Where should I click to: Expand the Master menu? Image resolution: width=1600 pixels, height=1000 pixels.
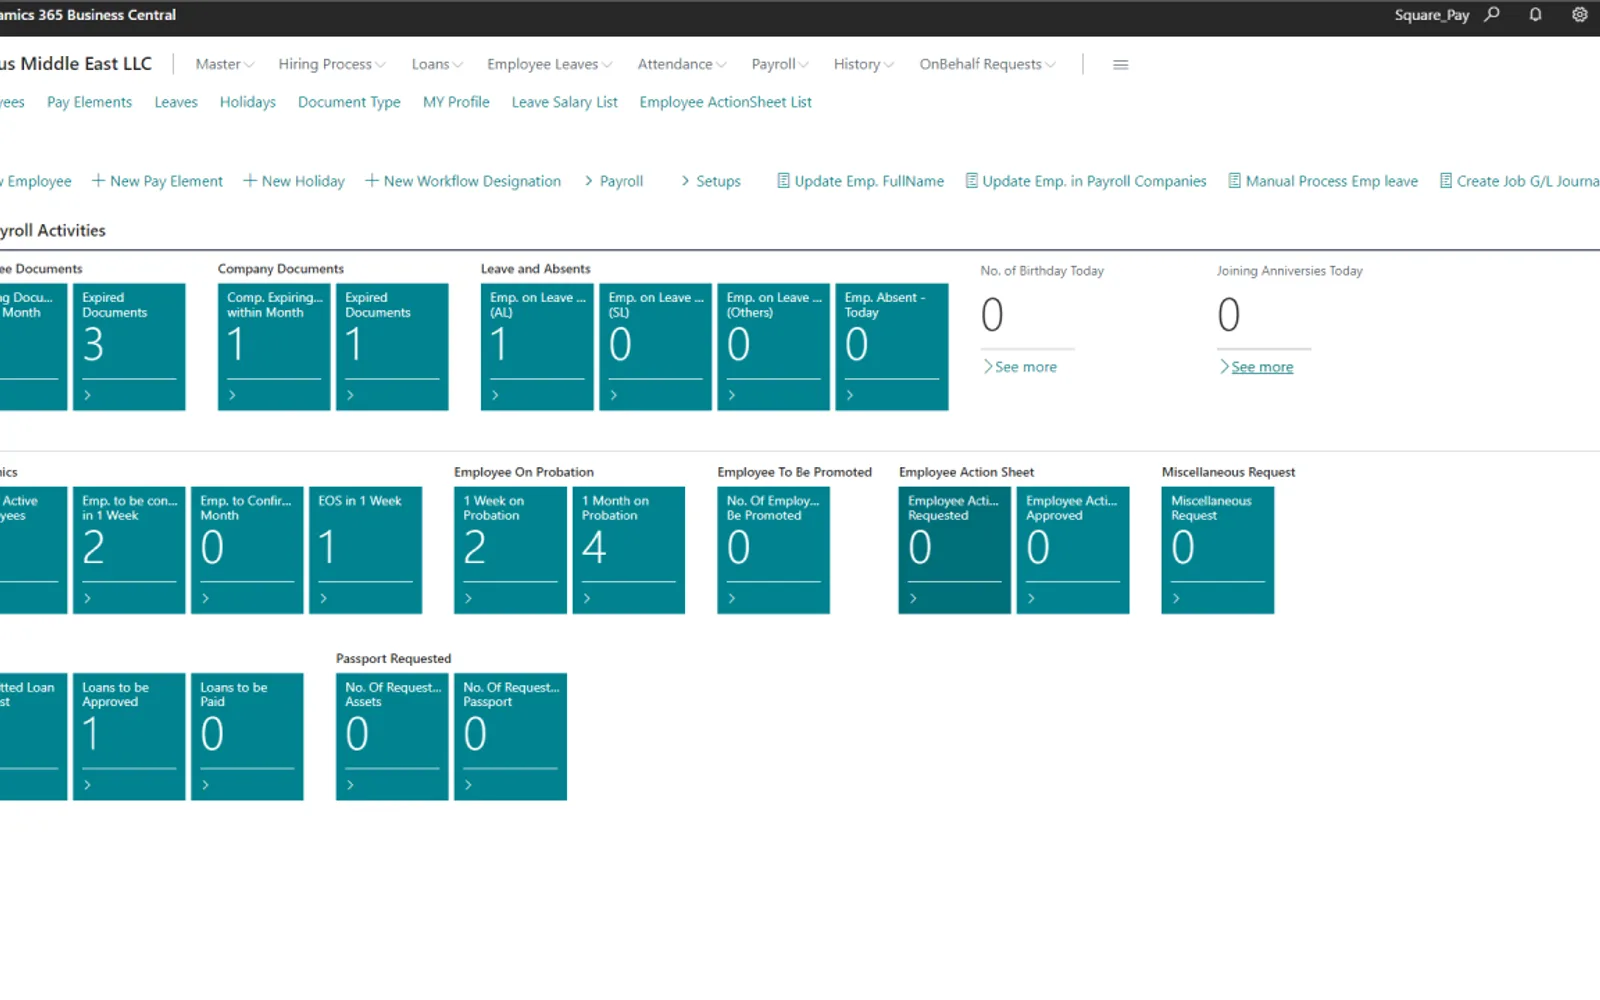[x=225, y=64]
